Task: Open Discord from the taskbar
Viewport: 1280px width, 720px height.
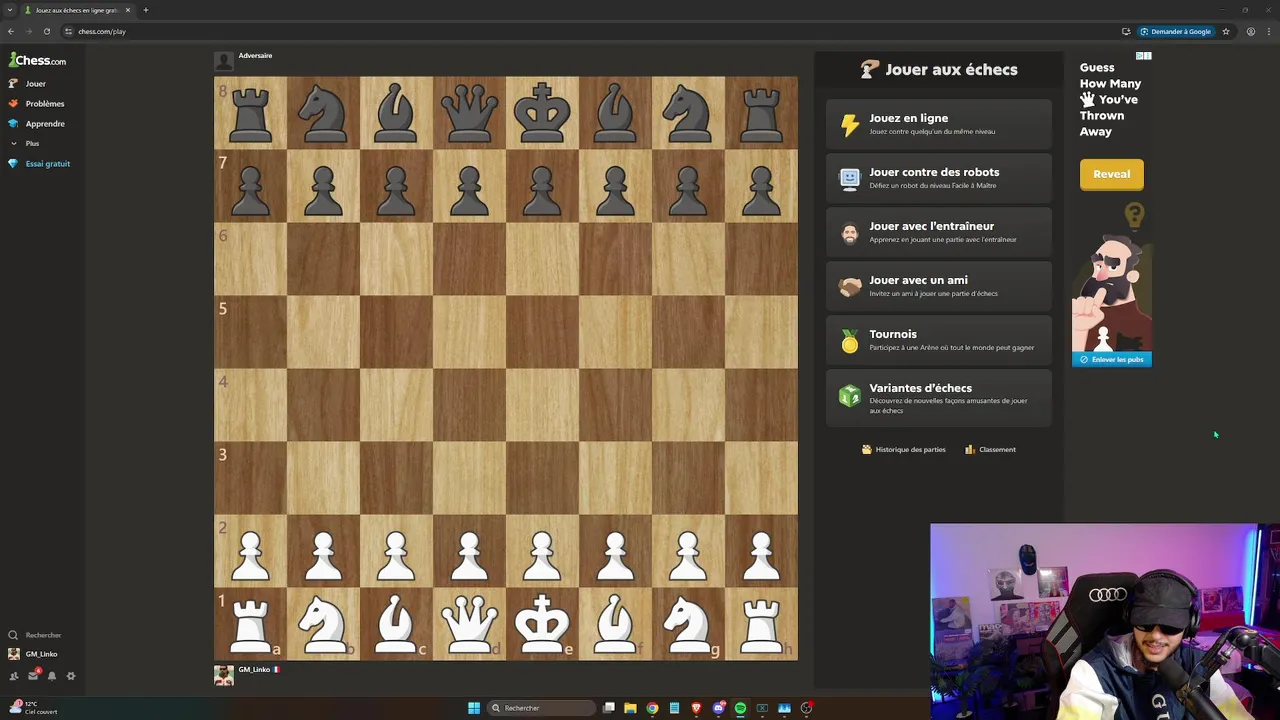Action: 718,708
